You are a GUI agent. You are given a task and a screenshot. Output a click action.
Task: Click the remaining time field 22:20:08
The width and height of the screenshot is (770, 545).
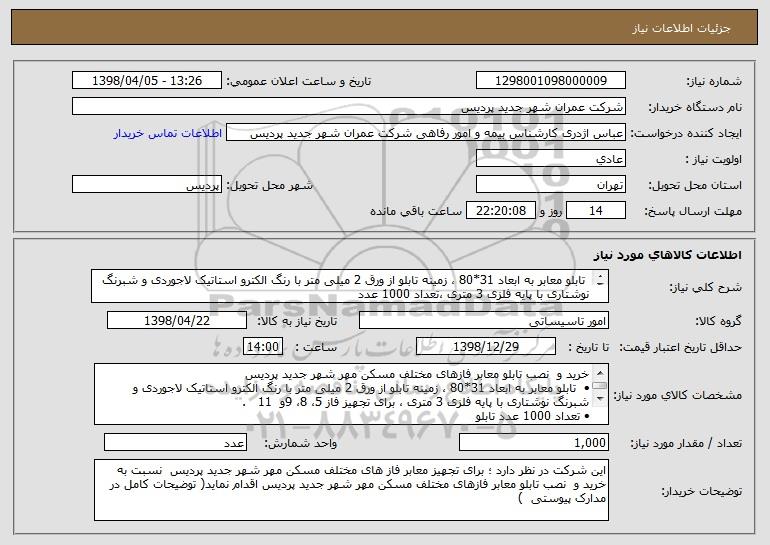point(500,211)
